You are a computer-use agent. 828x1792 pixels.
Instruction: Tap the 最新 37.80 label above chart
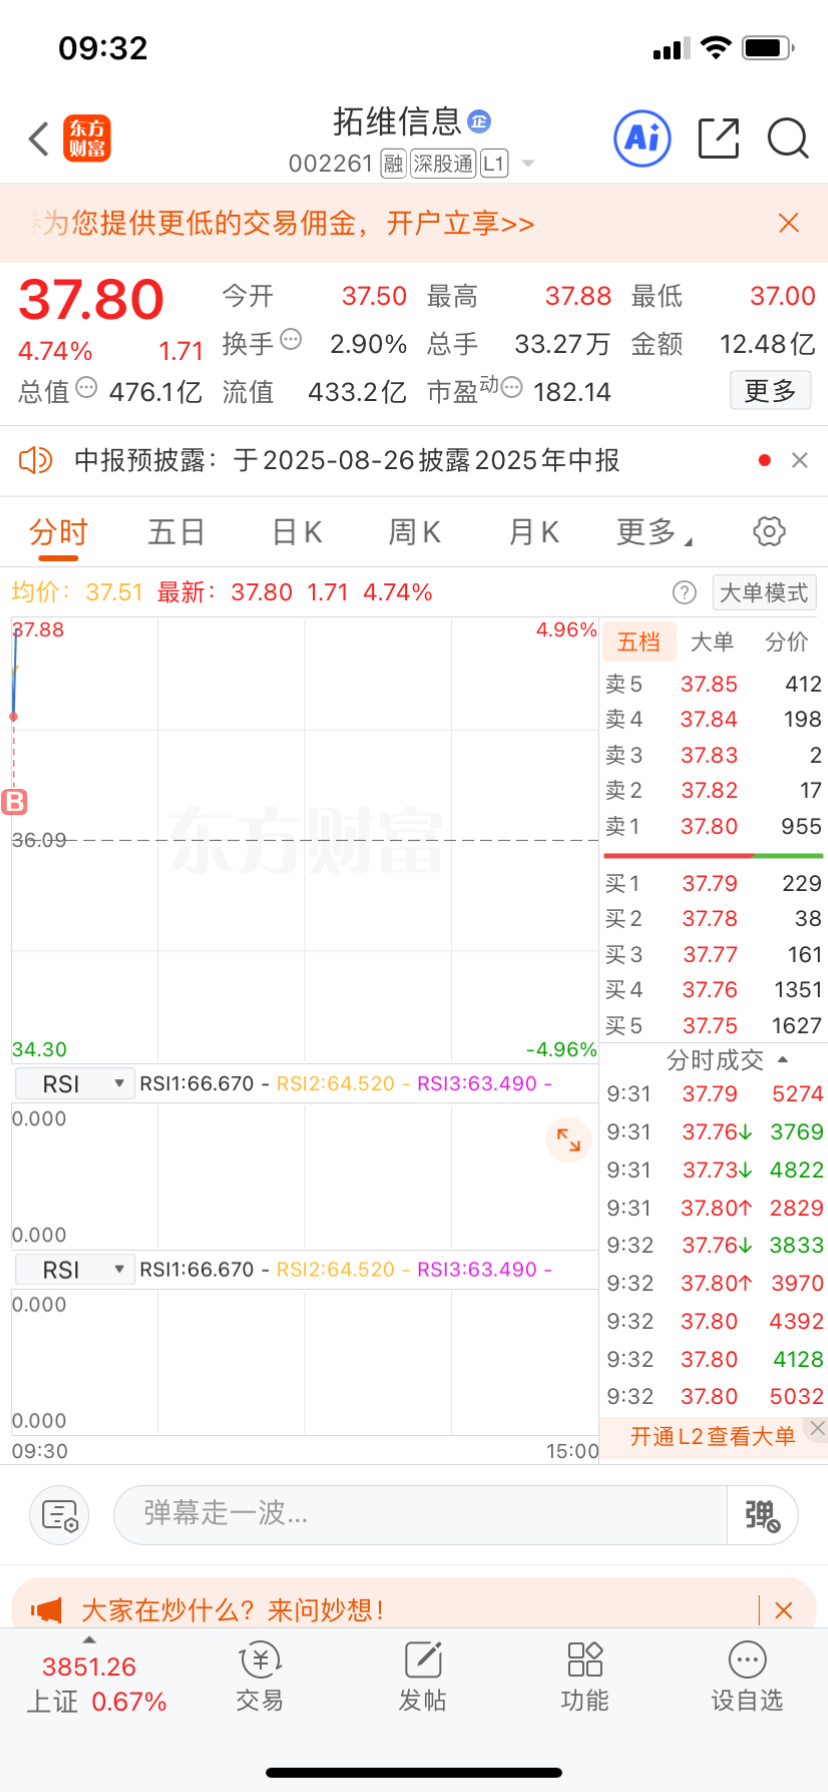pyautogui.click(x=224, y=592)
